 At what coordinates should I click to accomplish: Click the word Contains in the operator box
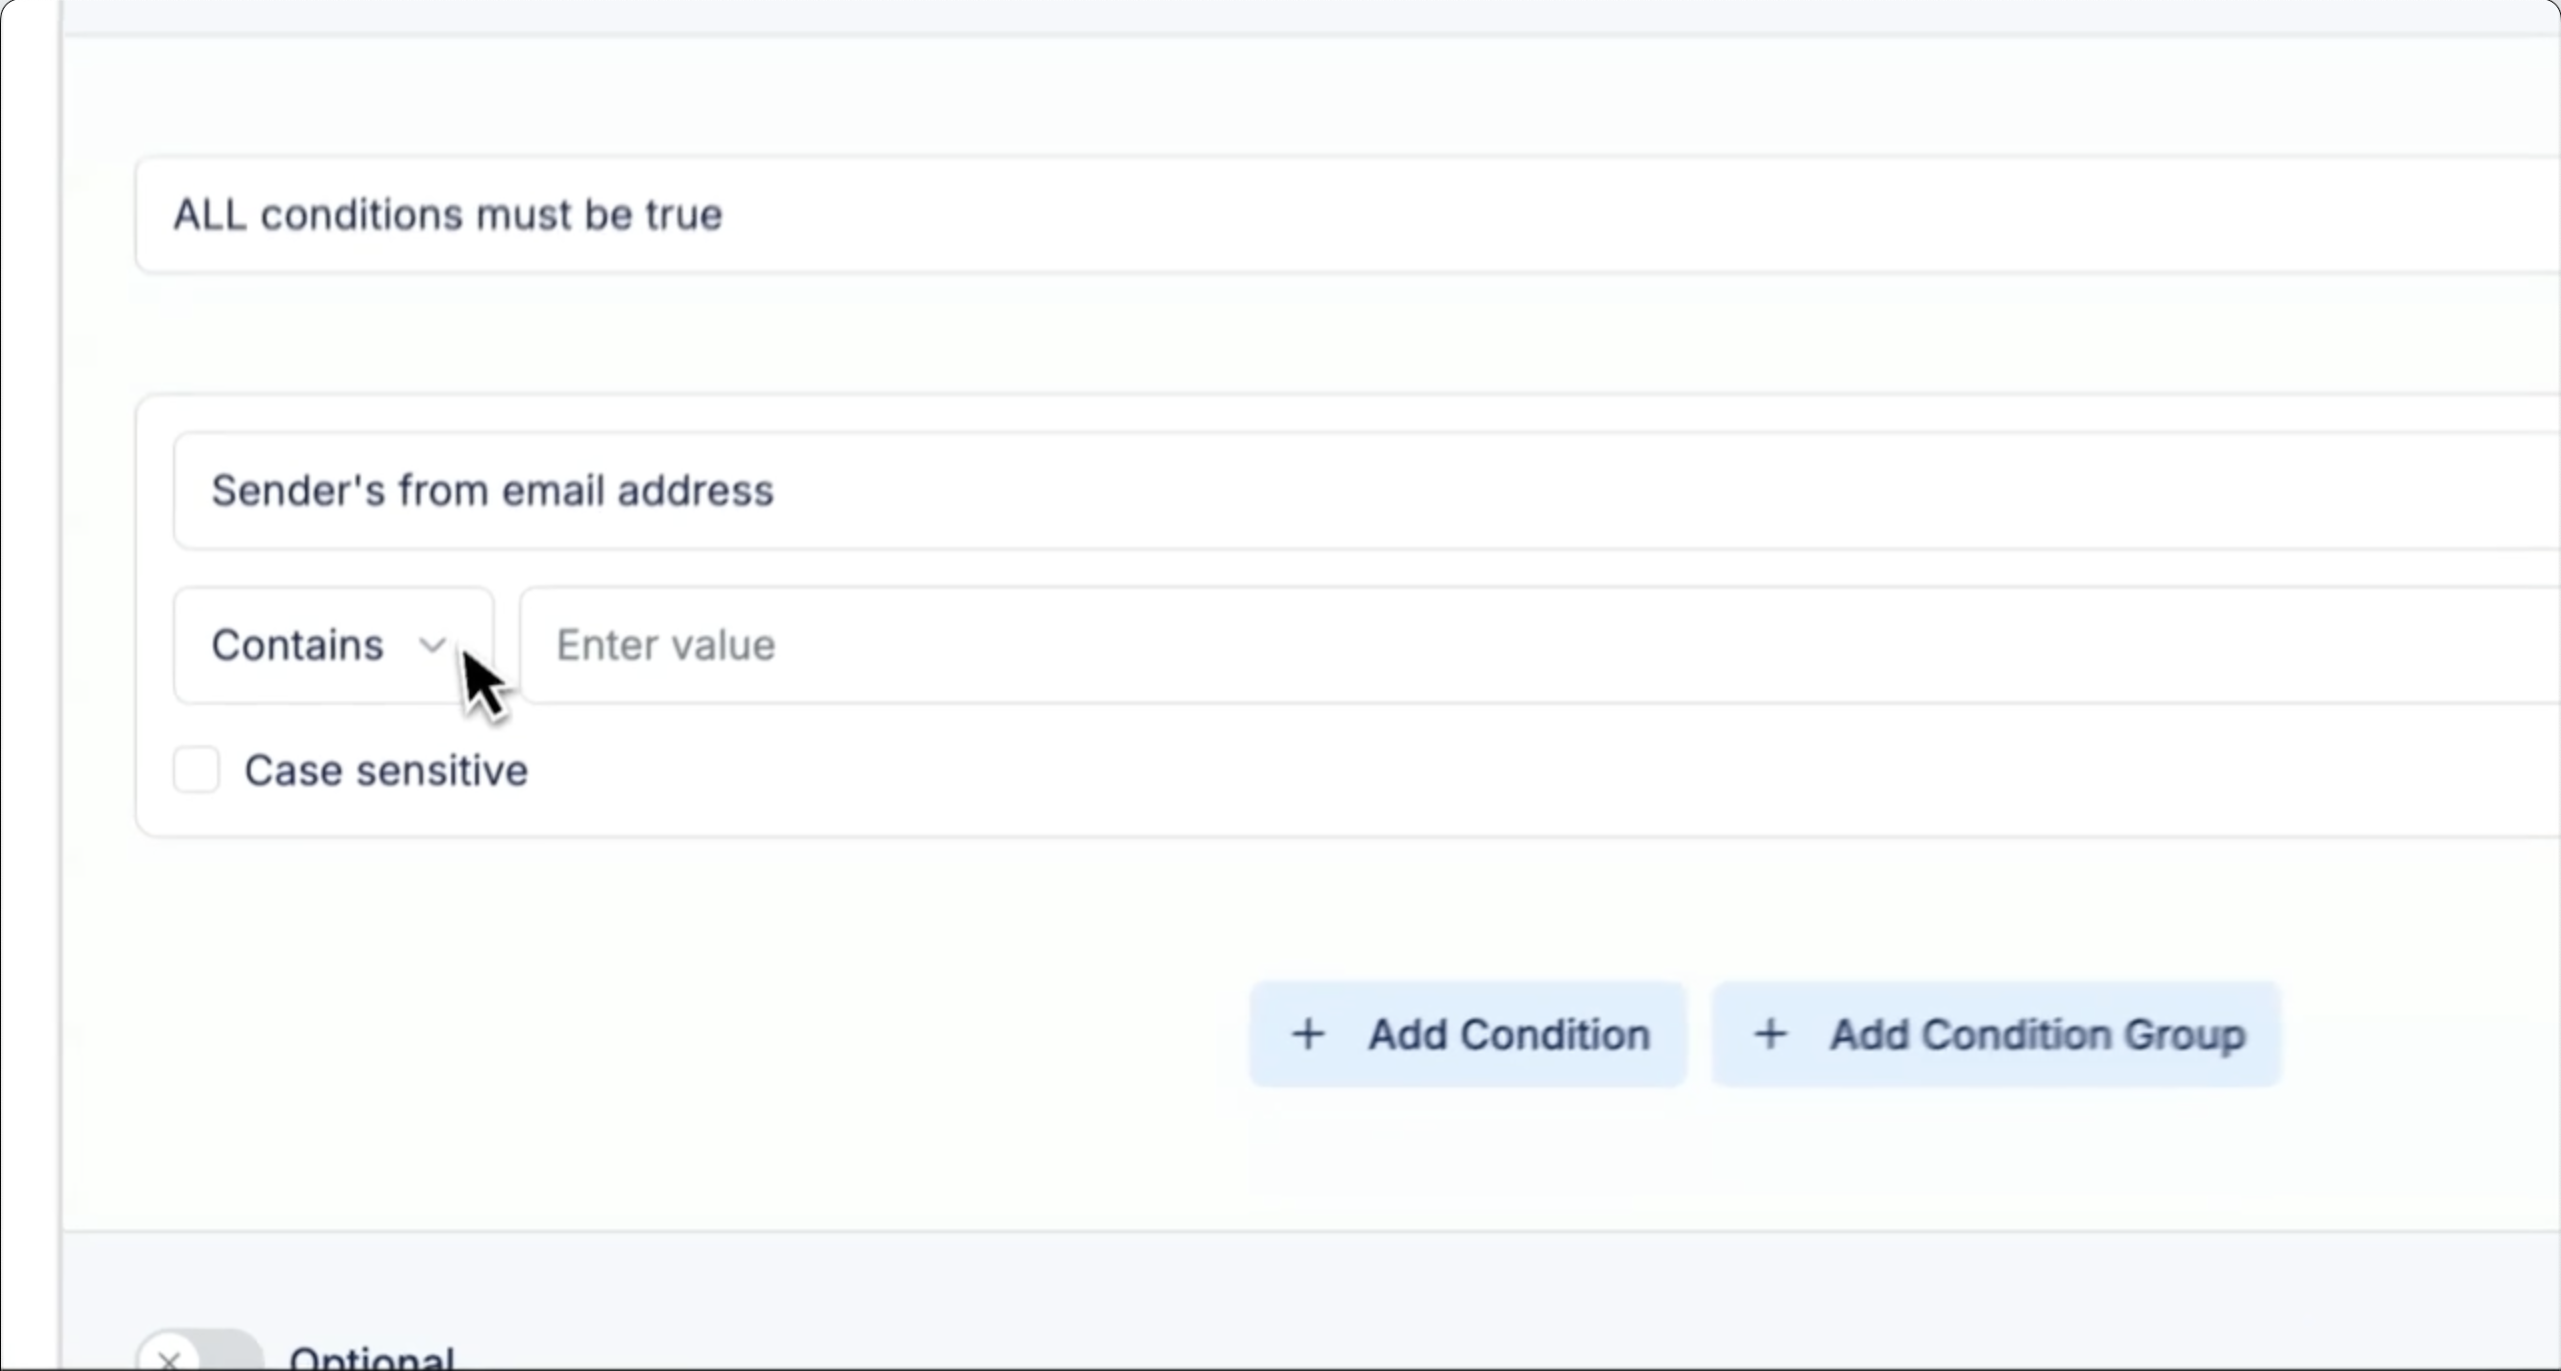pyautogui.click(x=297, y=645)
